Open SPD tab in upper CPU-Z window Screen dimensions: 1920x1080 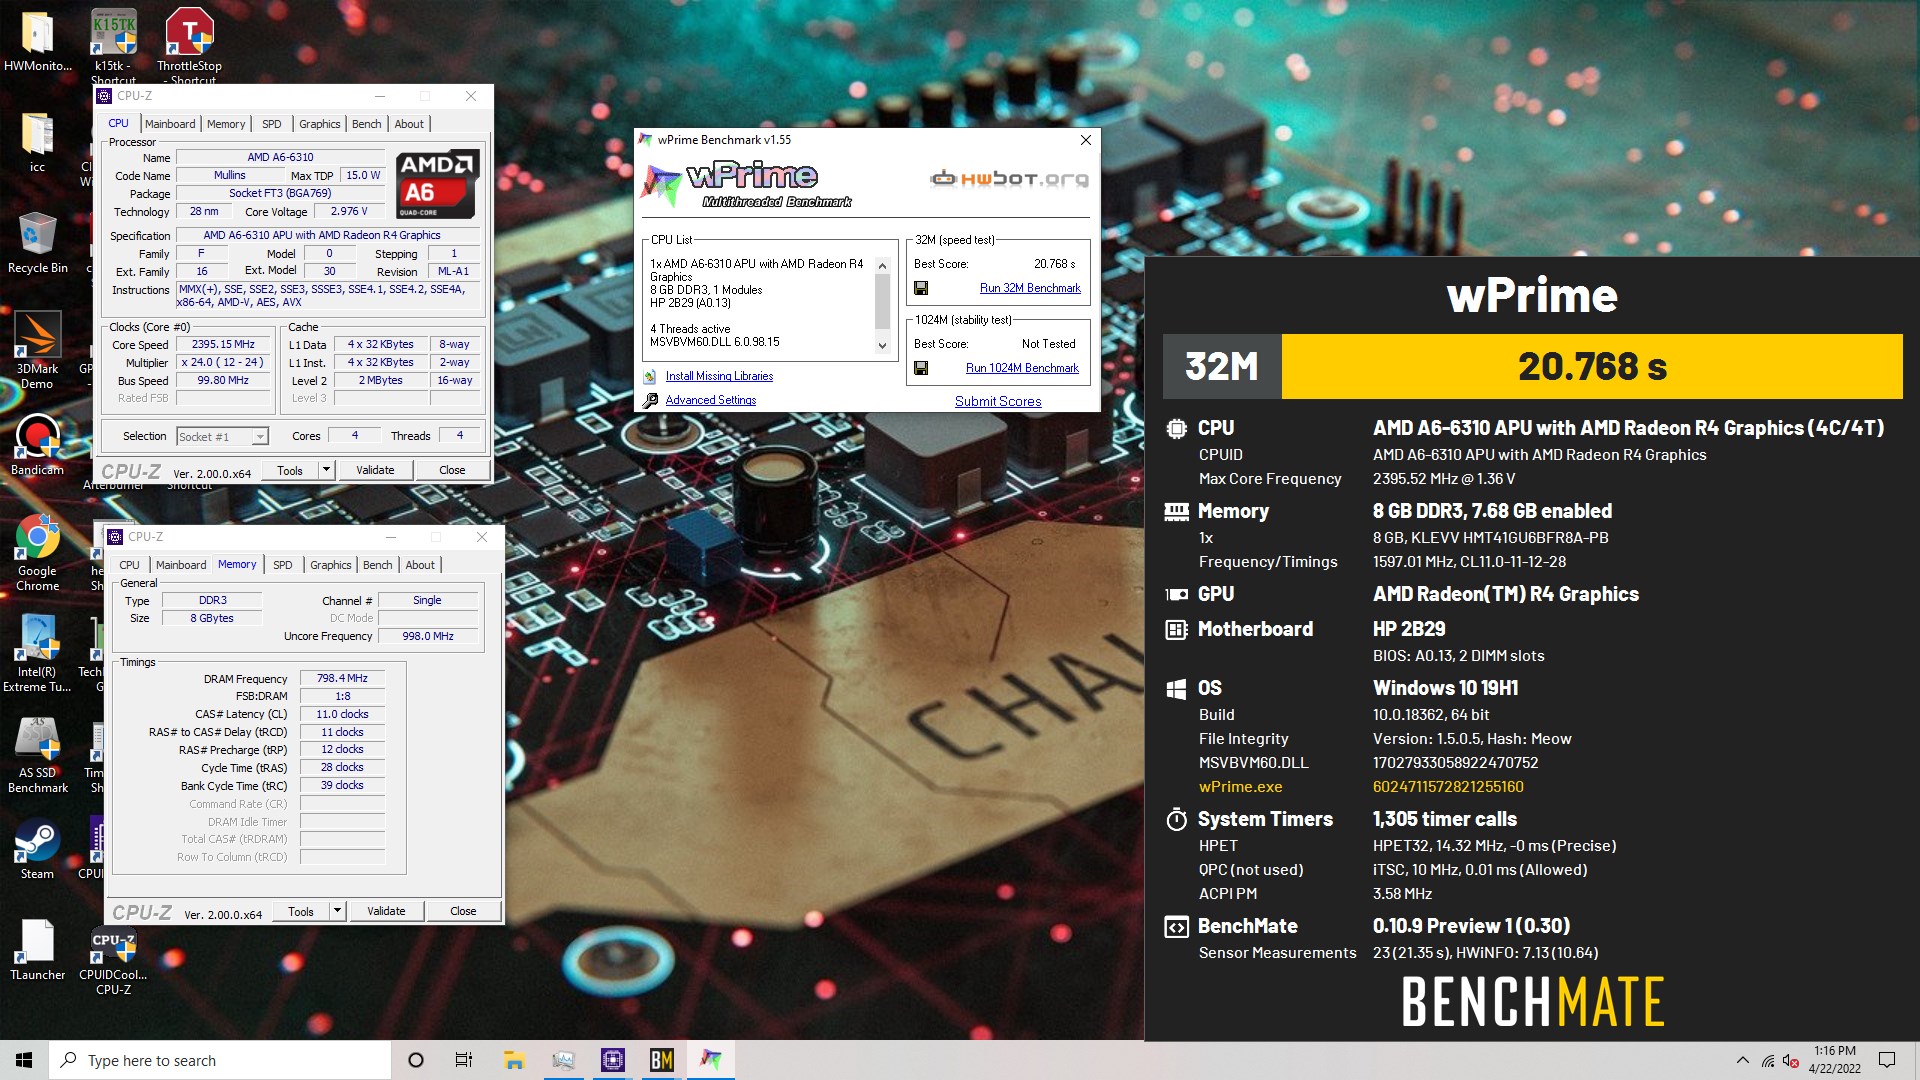pos(272,124)
